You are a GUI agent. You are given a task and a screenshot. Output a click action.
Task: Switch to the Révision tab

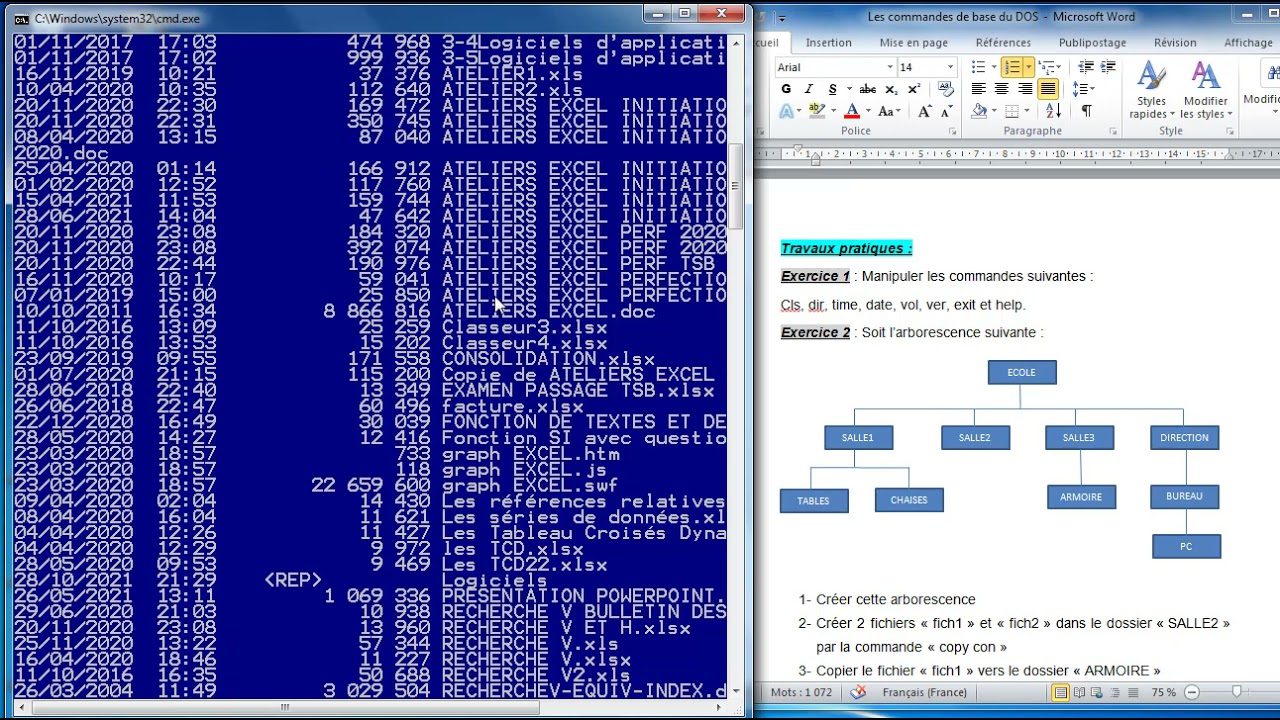click(1175, 43)
